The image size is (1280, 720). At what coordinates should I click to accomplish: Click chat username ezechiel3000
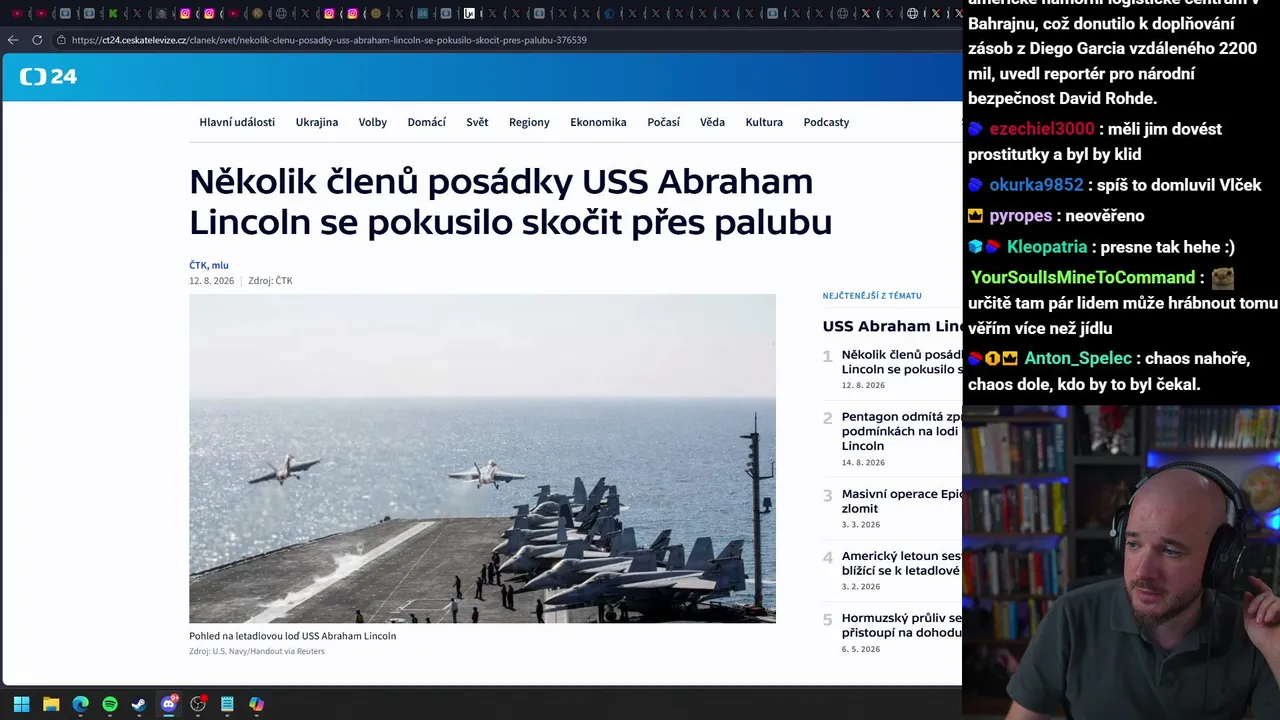1042,129
